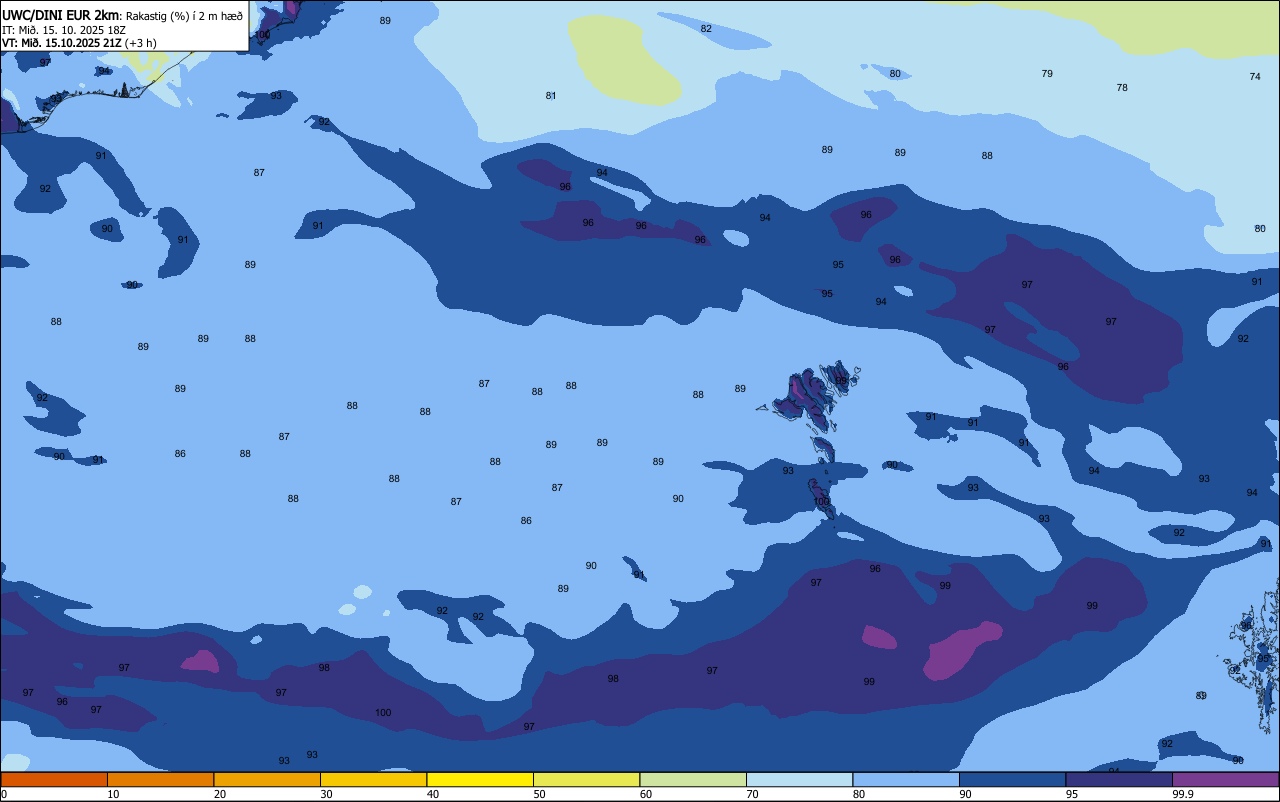Select the 80–90 light blue legend block
1280x802 pixels.
(906, 779)
